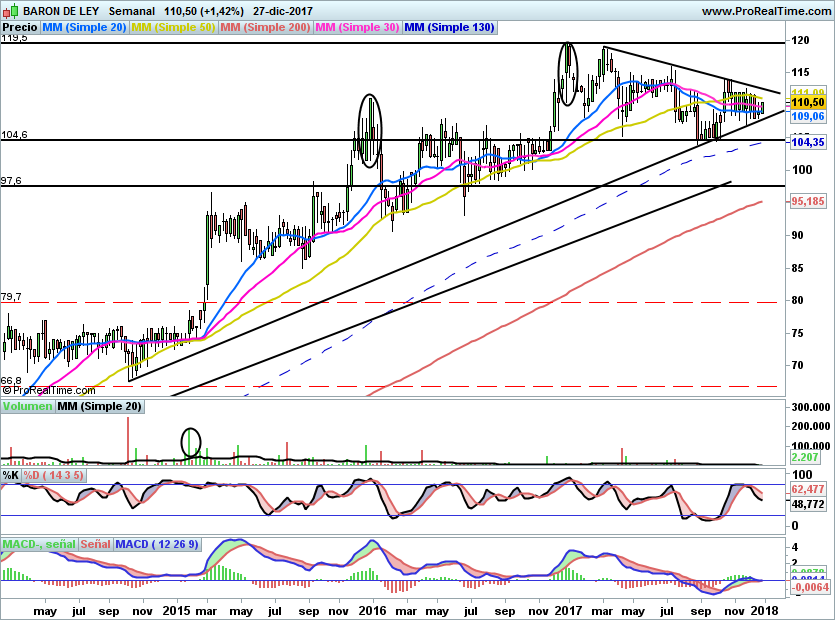Click the MM (Simple 200) legend label

click(x=265, y=27)
